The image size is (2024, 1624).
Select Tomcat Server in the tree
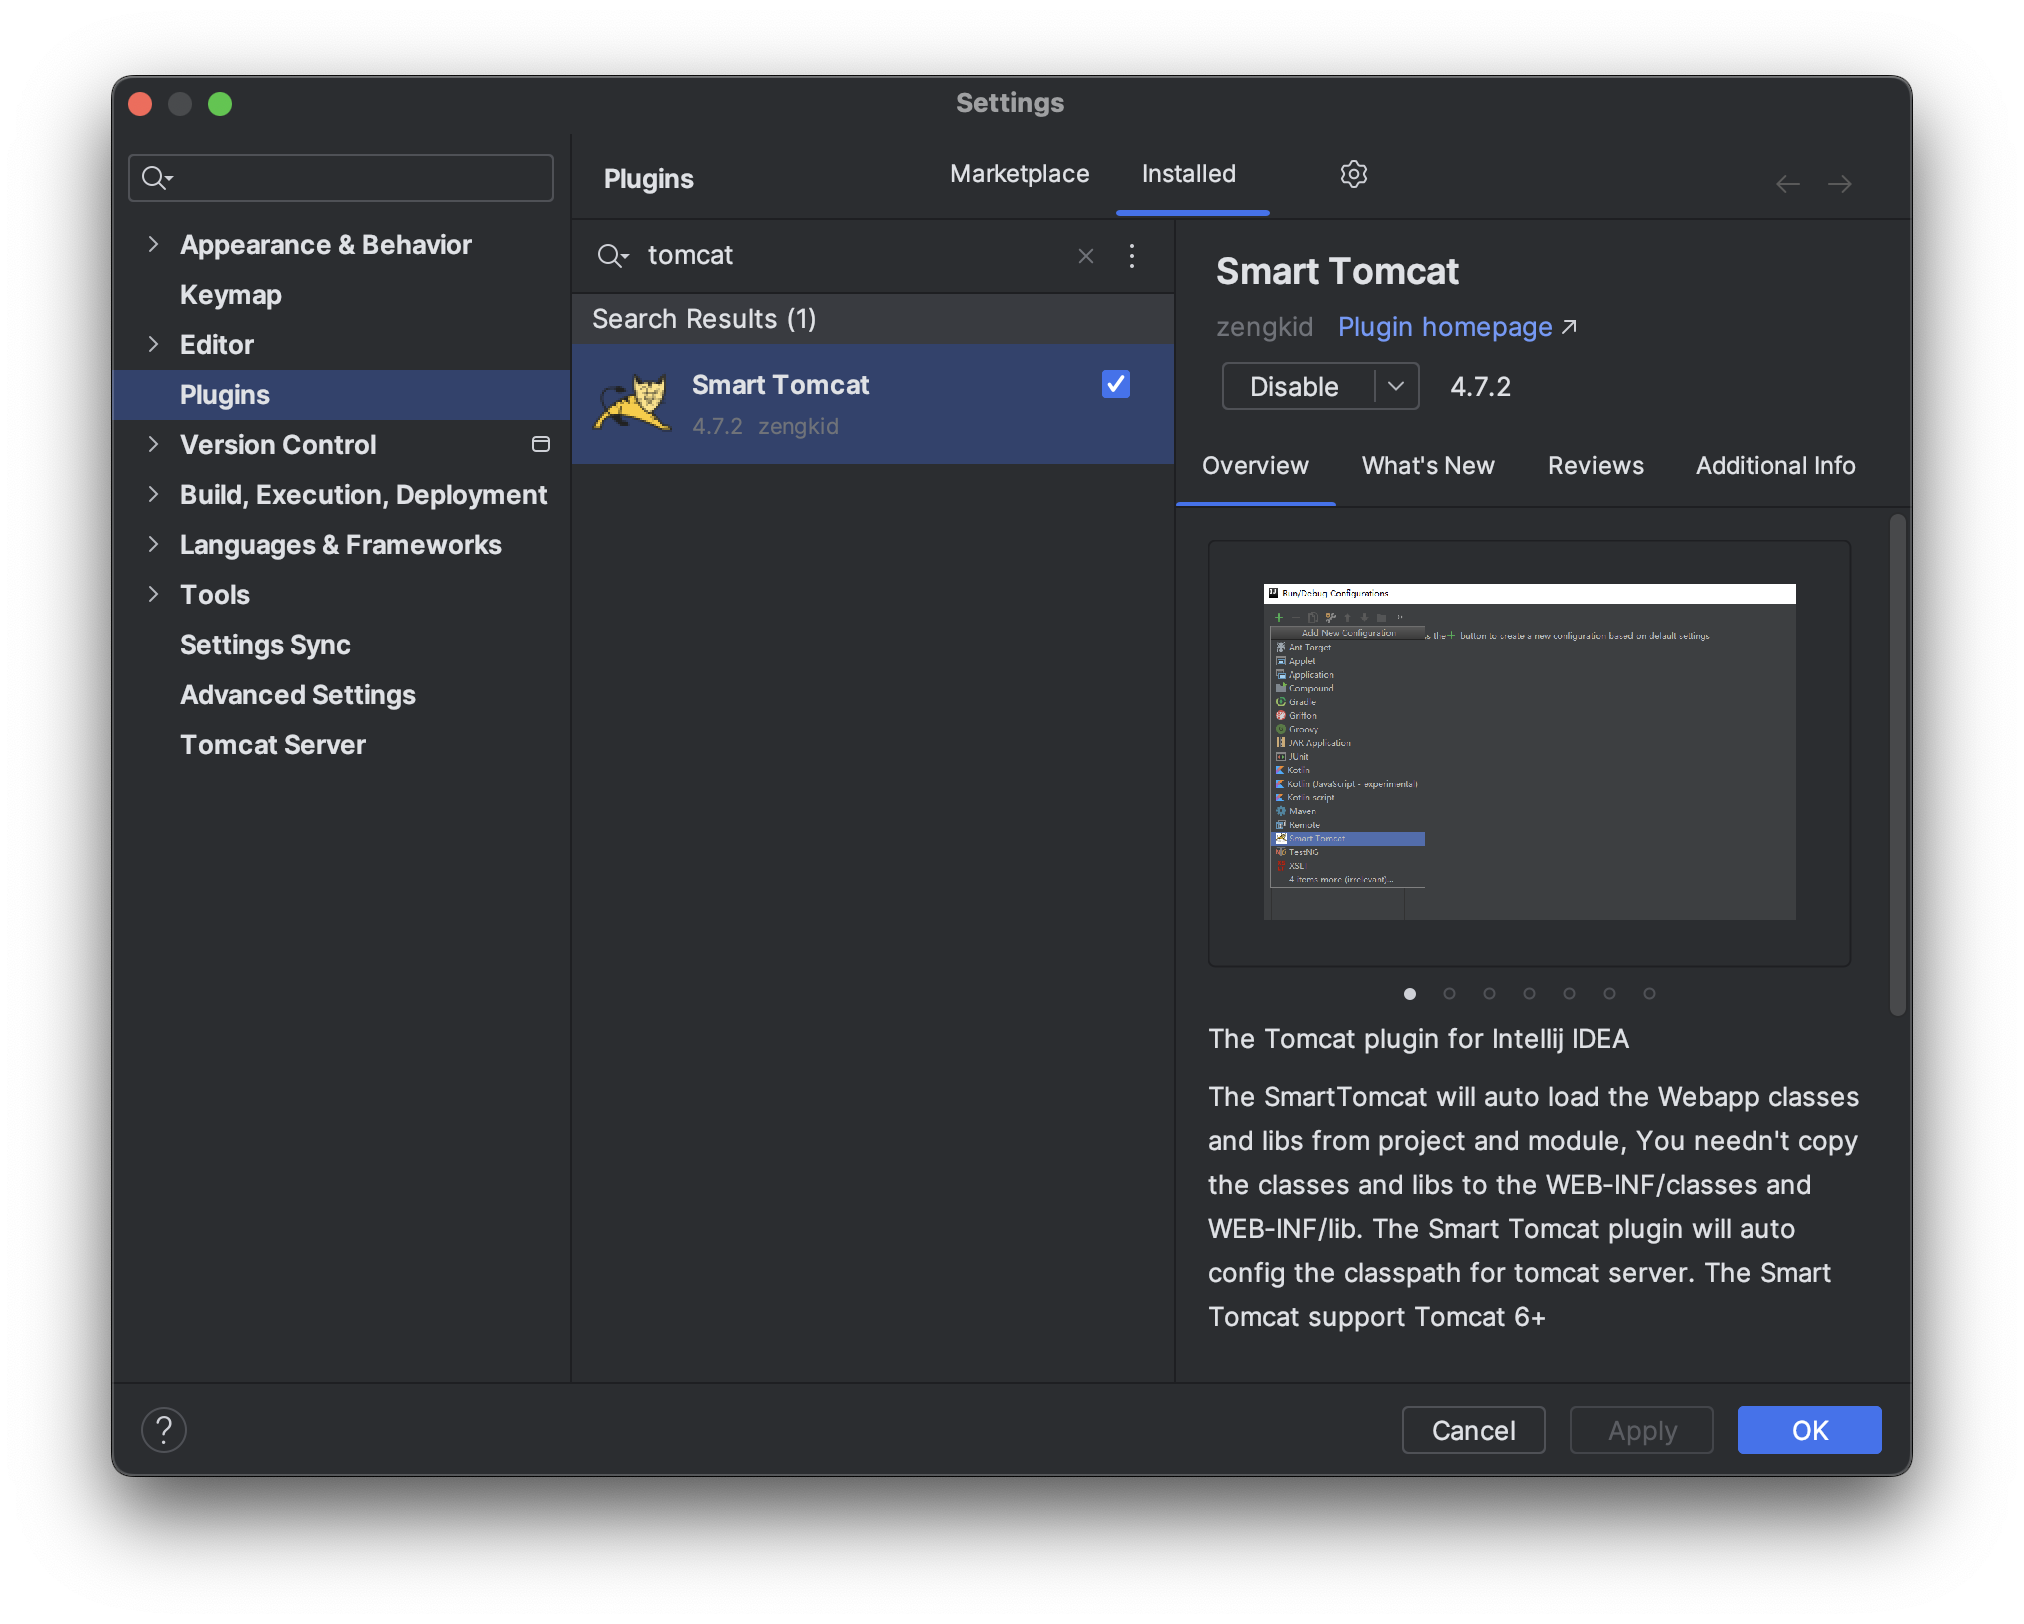(x=273, y=745)
